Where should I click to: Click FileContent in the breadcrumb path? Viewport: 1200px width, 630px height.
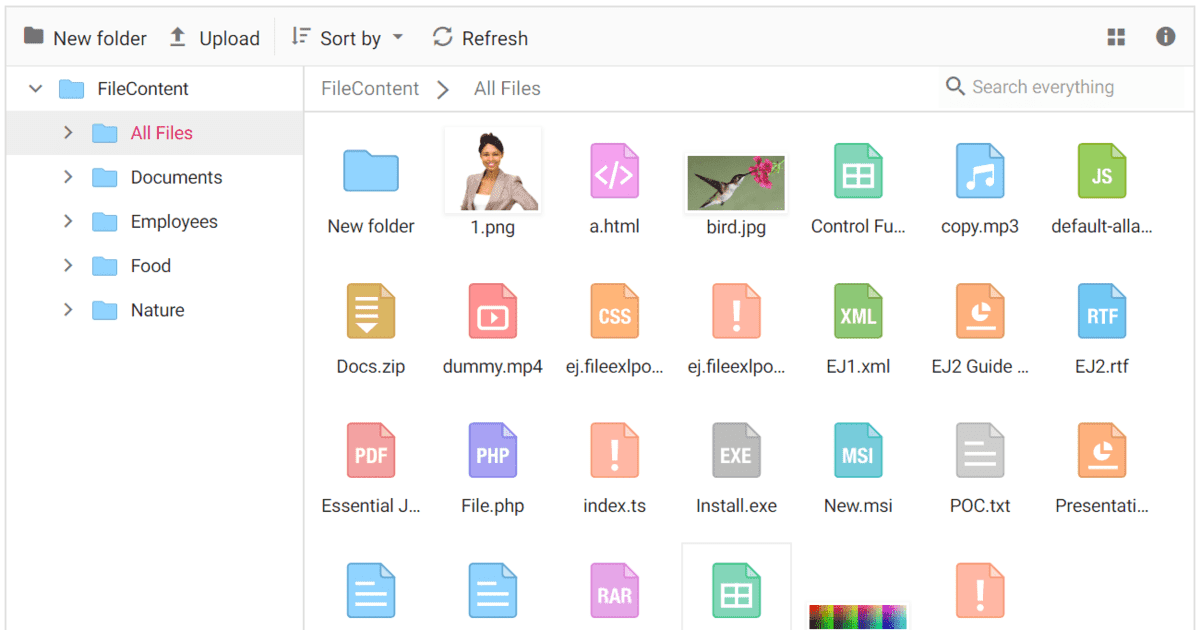(x=370, y=88)
